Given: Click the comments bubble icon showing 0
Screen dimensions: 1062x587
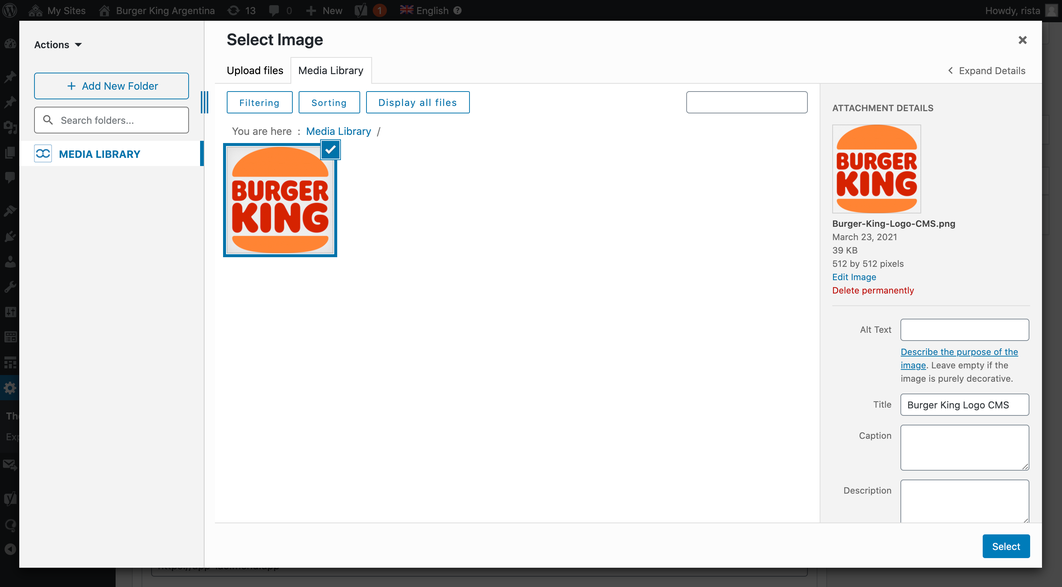Looking at the screenshot, I should 280,10.
